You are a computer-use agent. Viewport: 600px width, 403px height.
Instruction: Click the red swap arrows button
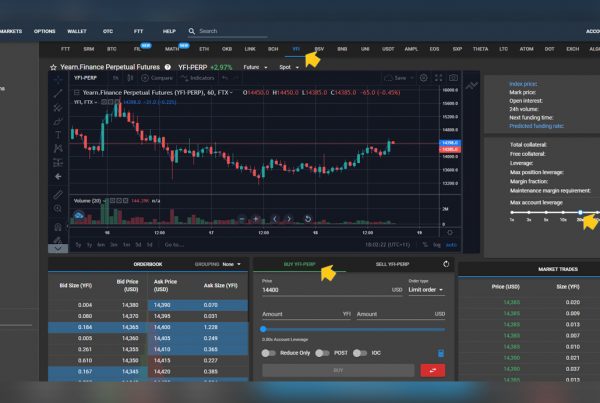click(x=432, y=370)
